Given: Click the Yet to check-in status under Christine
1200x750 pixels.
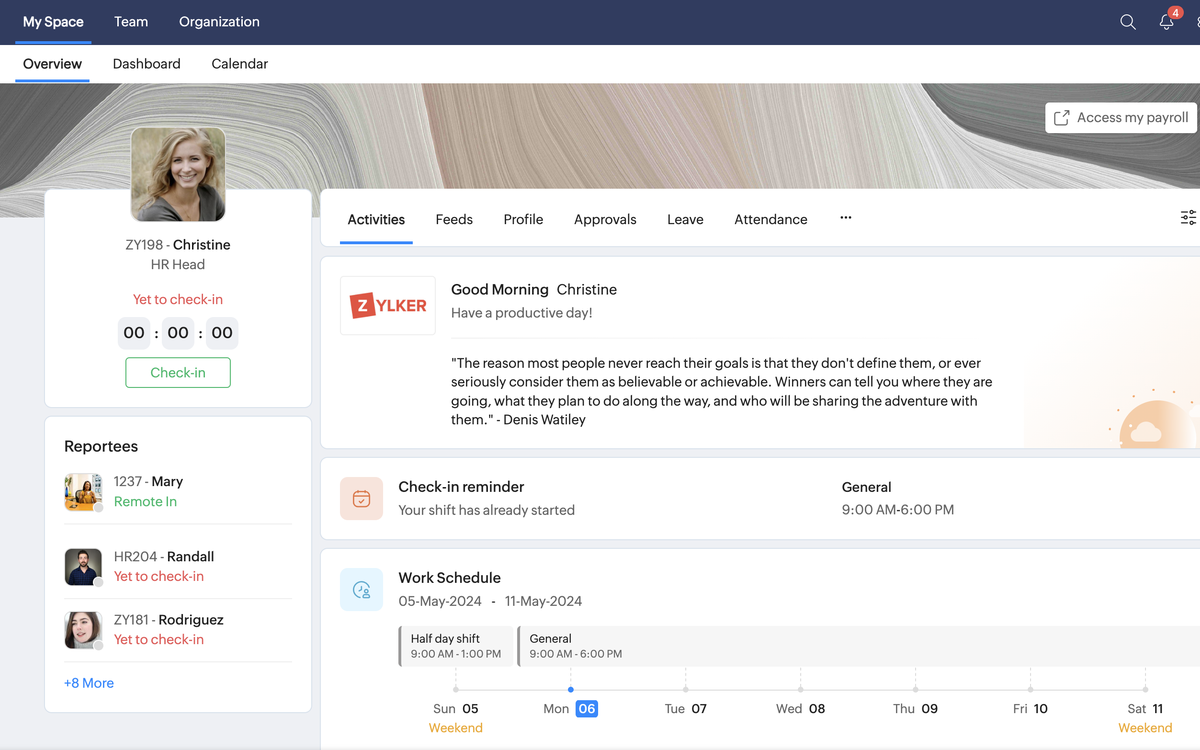Looking at the screenshot, I should [x=178, y=299].
